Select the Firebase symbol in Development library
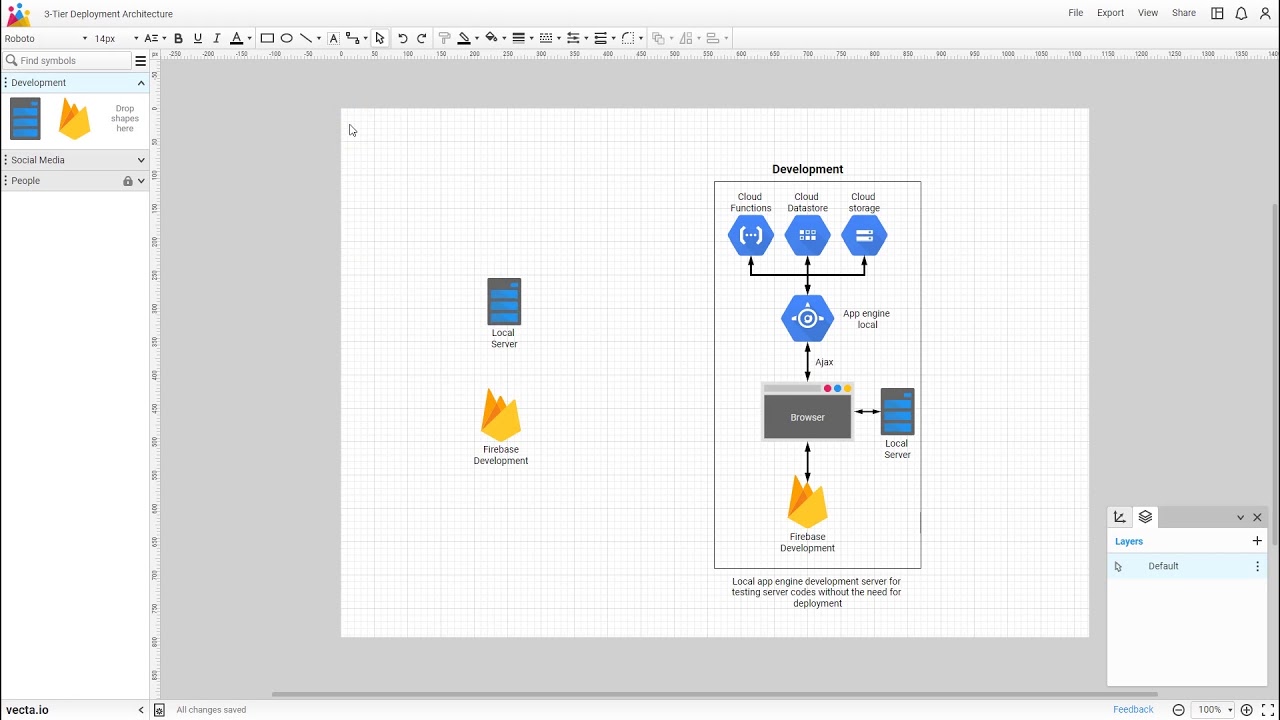The image size is (1280, 720). click(74, 118)
